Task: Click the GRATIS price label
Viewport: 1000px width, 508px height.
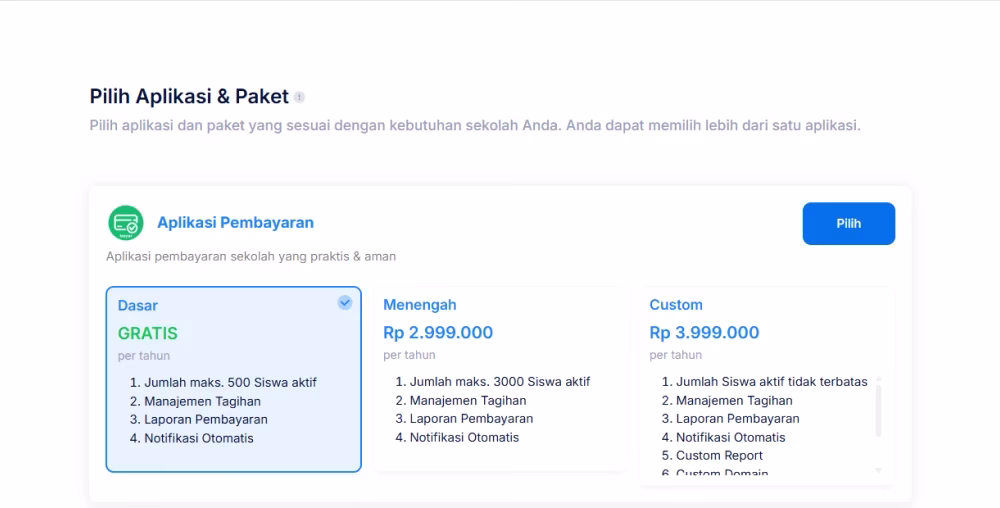Action: pyautogui.click(x=148, y=333)
